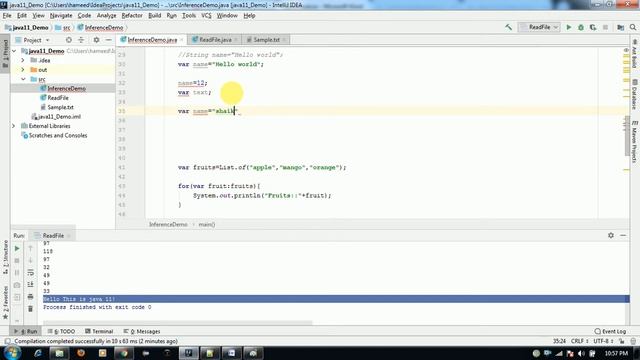
Task: Open Chrome from taskbar
Action: (124, 353)
